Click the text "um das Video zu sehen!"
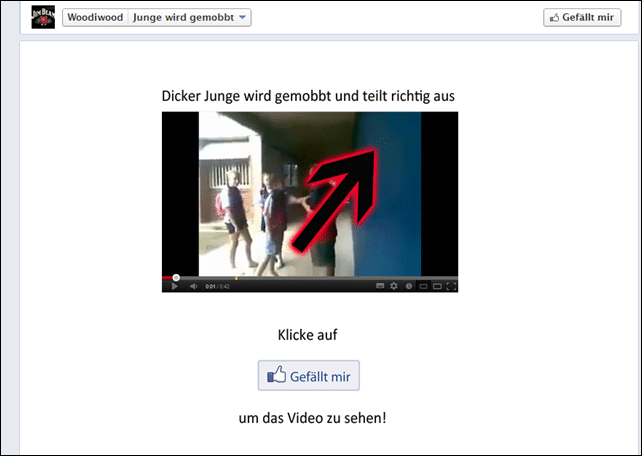642x456 pixels. click(312, 418)
